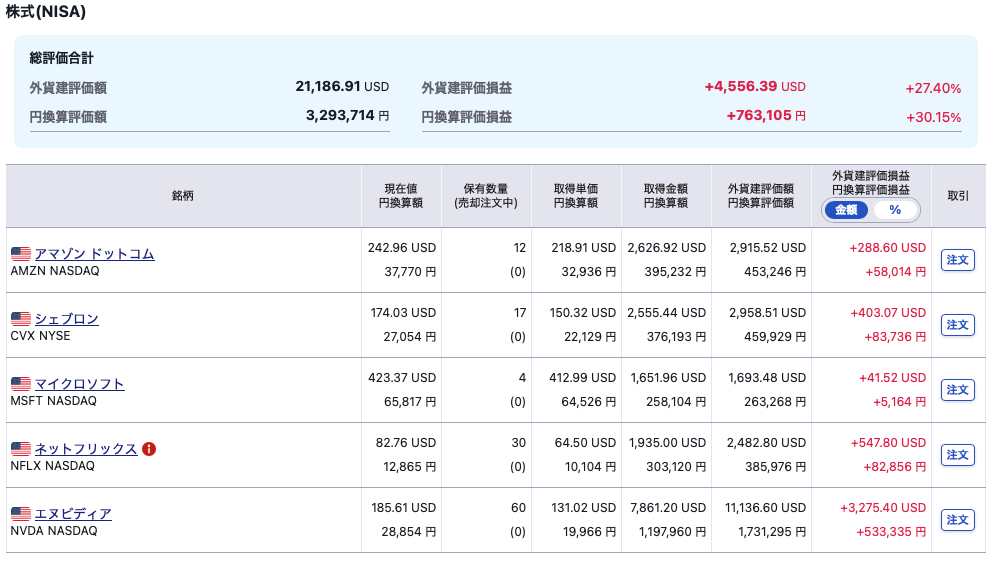Click the 保有数量 column header
Screen dimensions: 1001x564
click(485, 195)
